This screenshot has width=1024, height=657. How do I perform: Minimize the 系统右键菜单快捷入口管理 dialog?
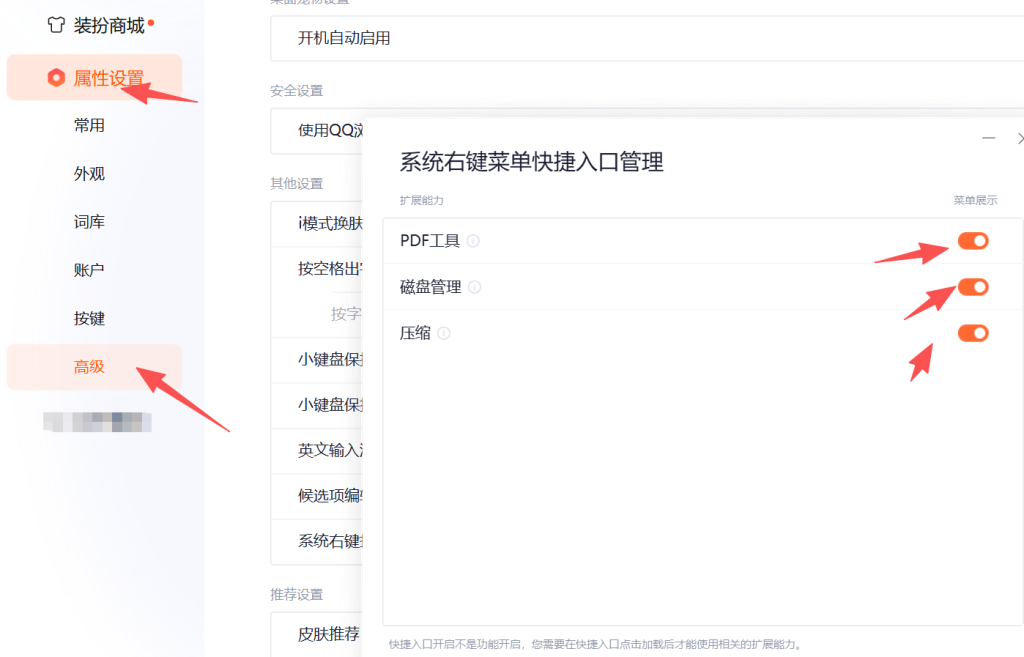[988, 138]
